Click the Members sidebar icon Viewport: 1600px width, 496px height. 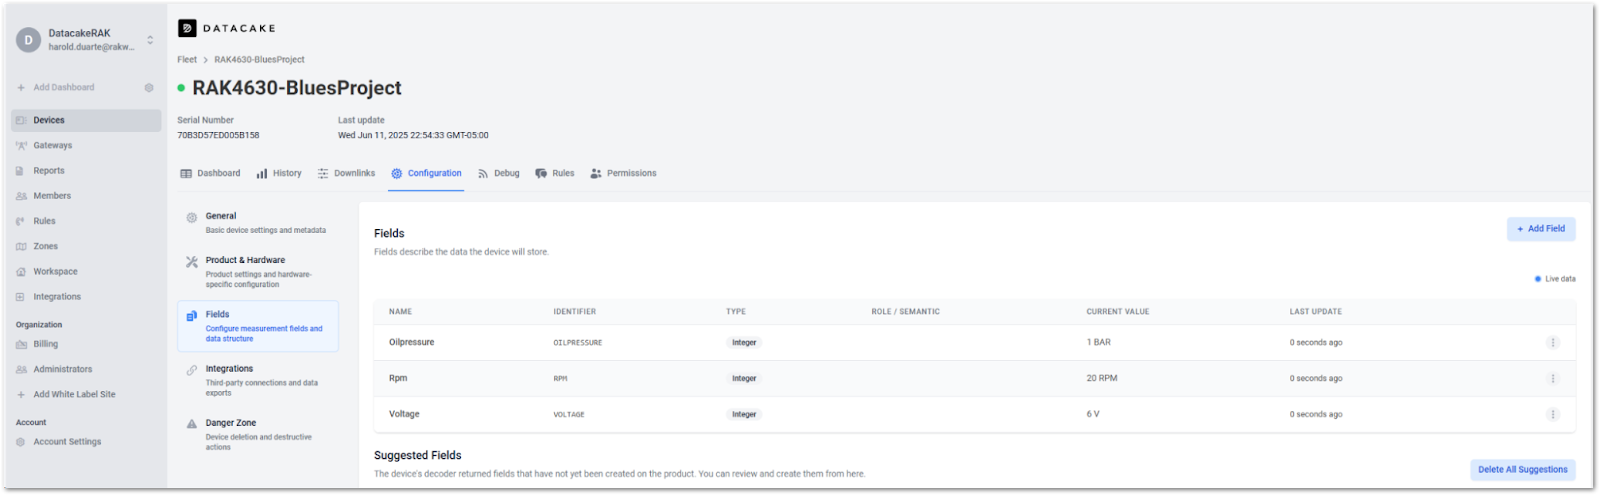pyautogui.click(x=21, y=196)
